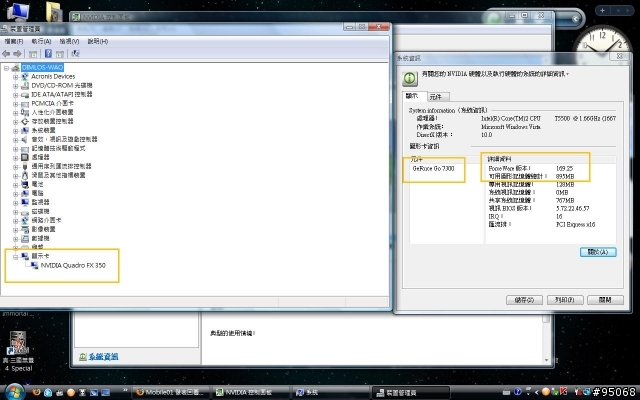Switch to the Mobile01 Firefox taskbar button
Viewport: 640px width, 400px height.
(x=171, y=393)
